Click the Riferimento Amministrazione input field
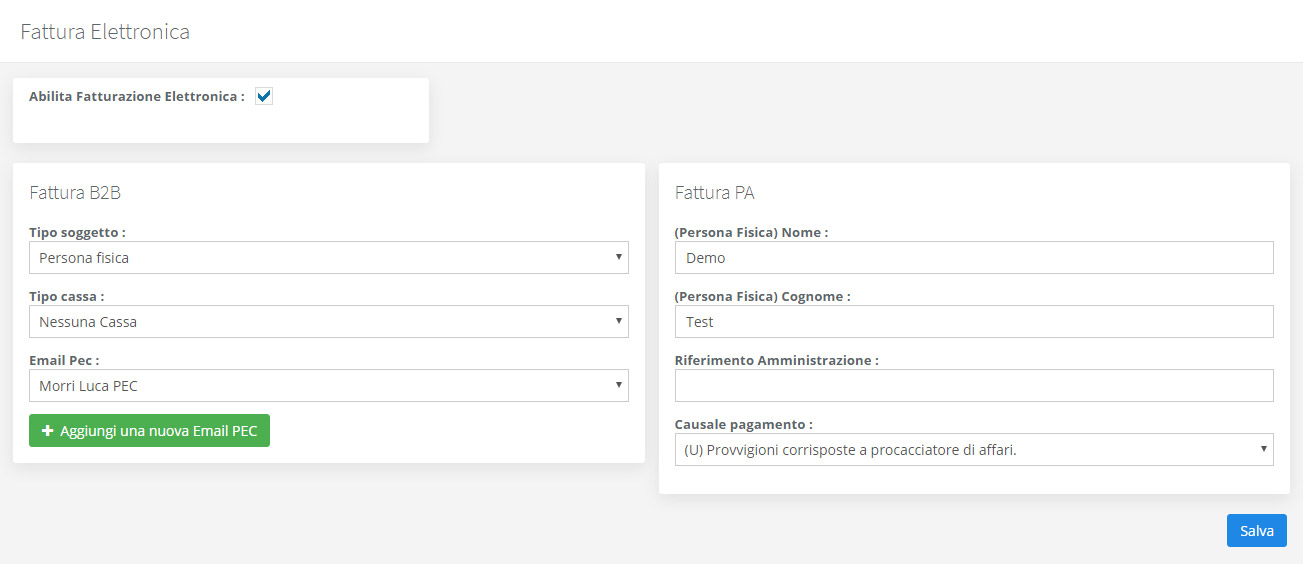1303x564 pixels. click(974, 385)
